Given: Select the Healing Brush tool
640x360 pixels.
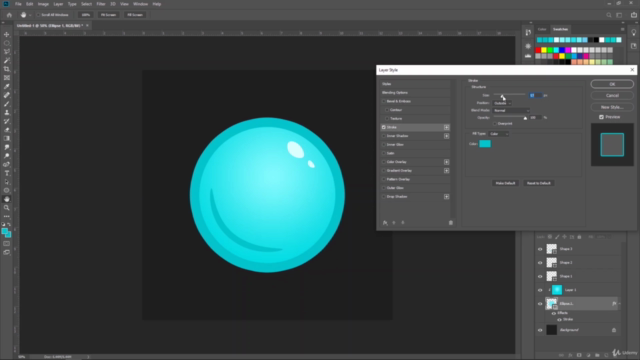Looking at the screenshot, I should tap(7, 95).
